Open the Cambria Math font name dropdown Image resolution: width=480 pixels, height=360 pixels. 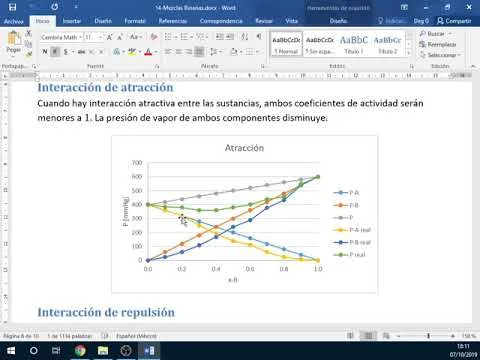(x=80, y=37)
